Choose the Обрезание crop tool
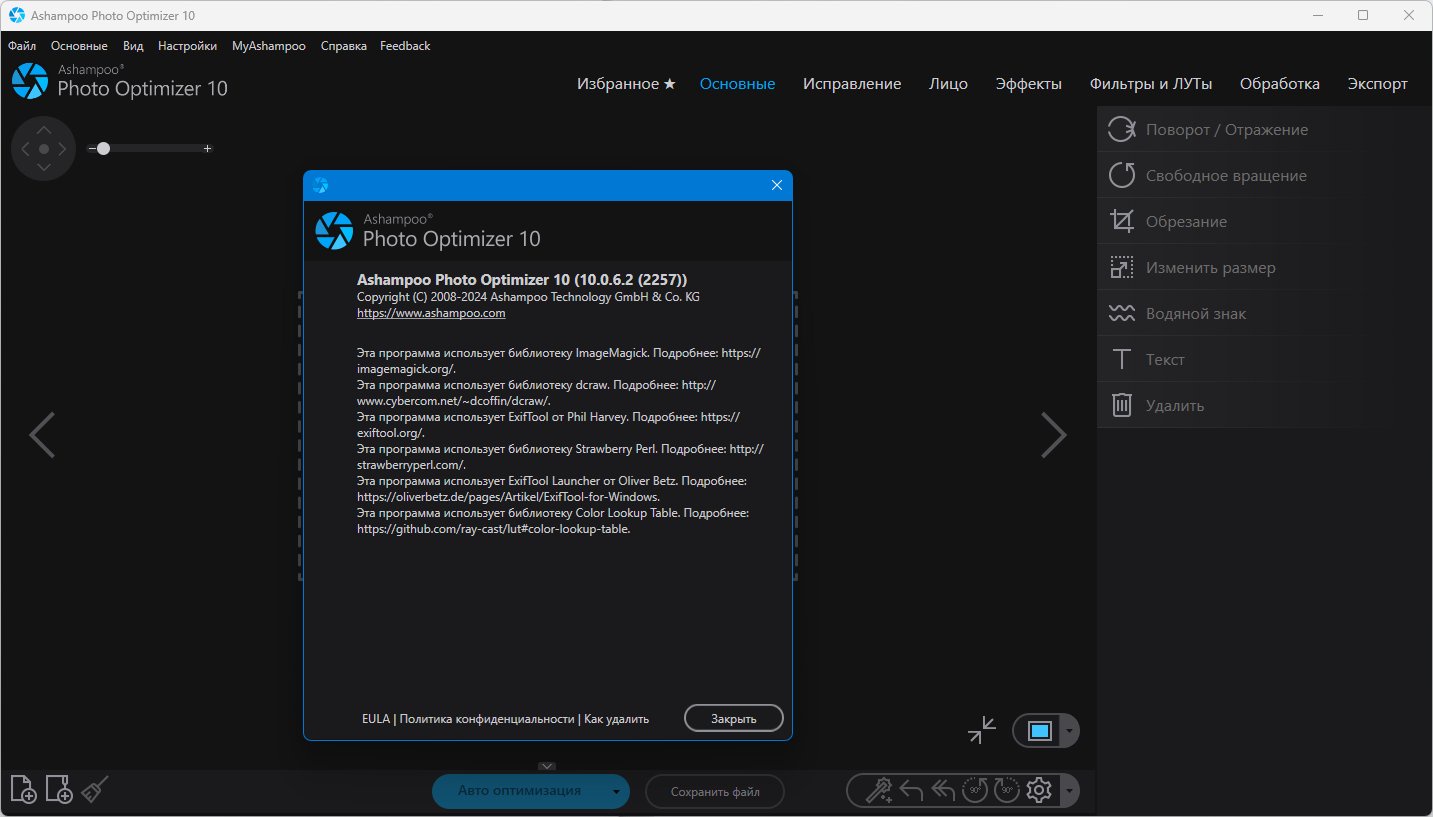Screen dimensions: 1433x817 coord(1264,221)
